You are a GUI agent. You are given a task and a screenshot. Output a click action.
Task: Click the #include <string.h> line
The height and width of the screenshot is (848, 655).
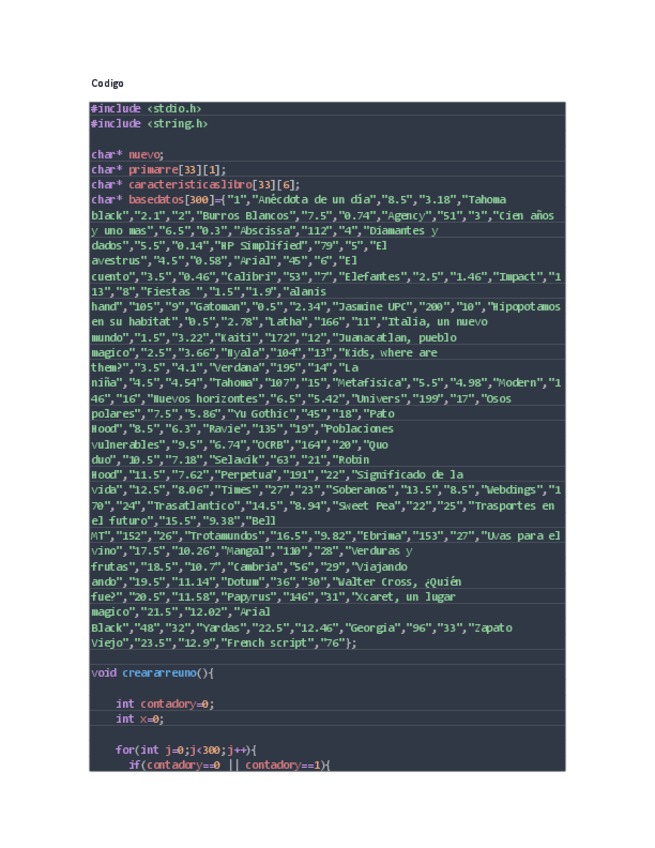click(149, 123)
